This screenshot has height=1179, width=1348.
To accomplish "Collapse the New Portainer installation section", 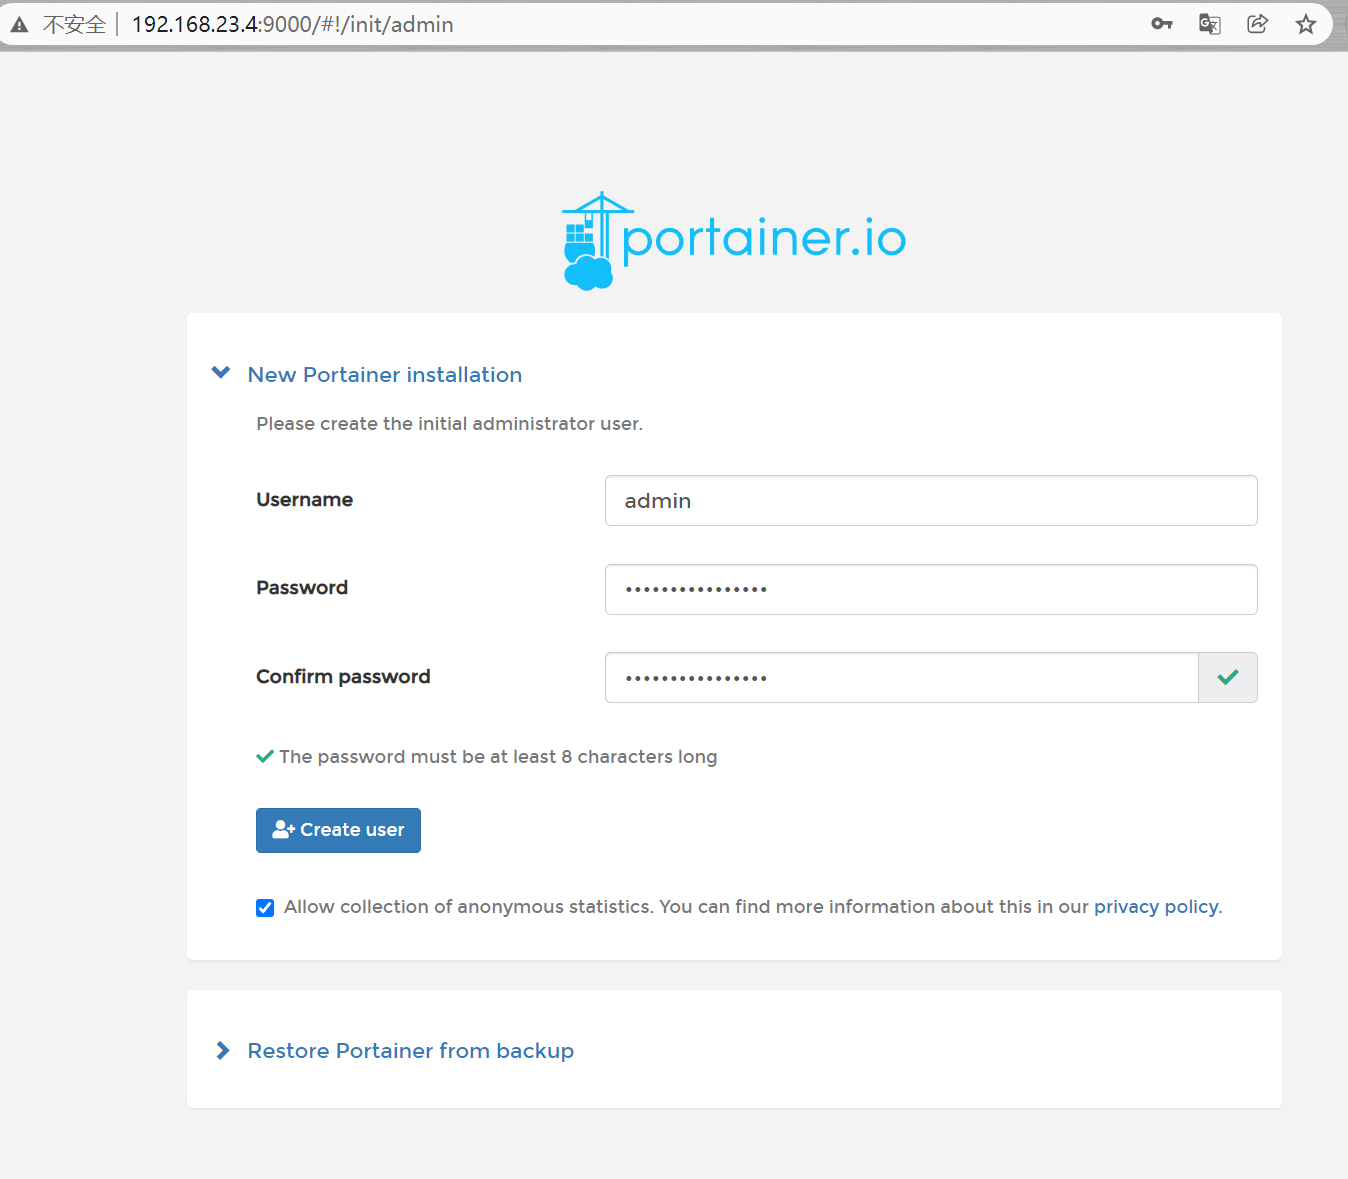I will (x=221, y=373).
